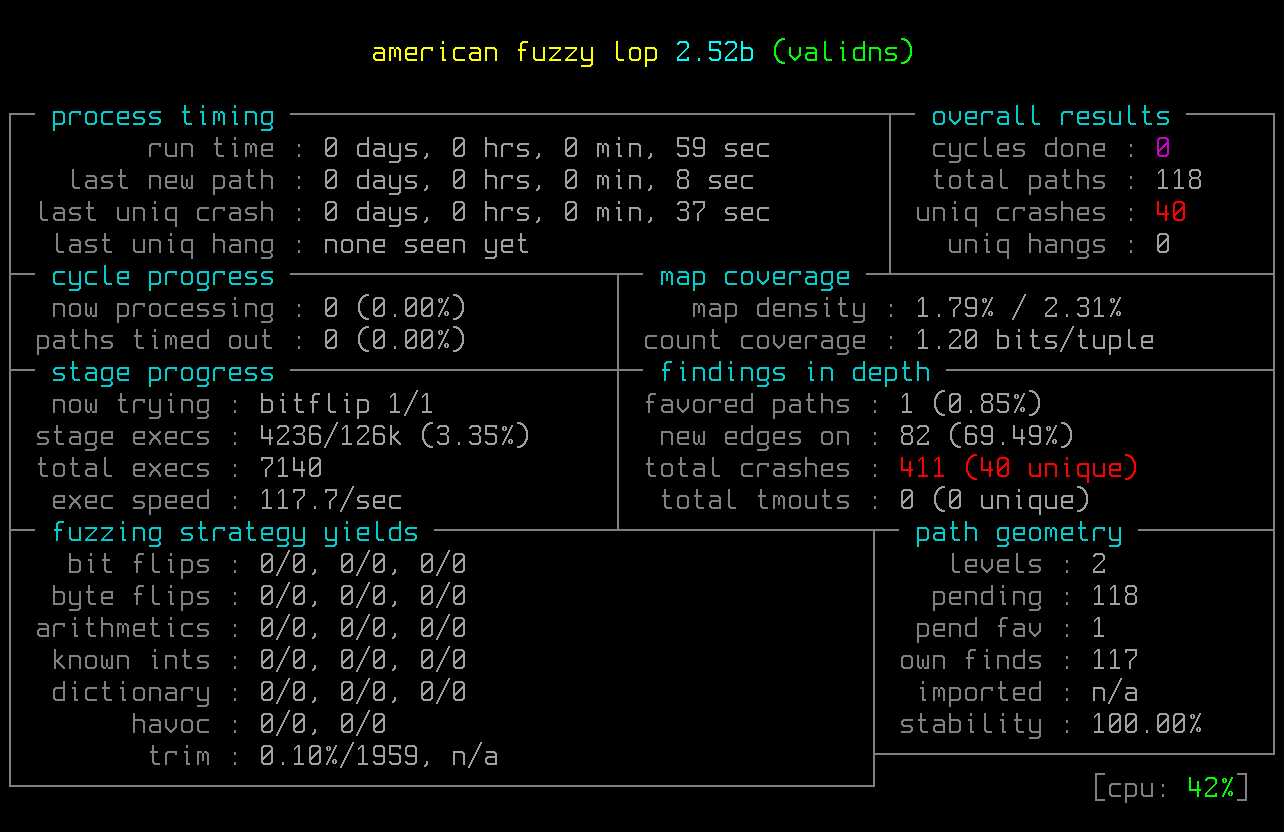1284x832 pixels.
Task: Click the levels value '2'
Action: (x=1099, y=565)
